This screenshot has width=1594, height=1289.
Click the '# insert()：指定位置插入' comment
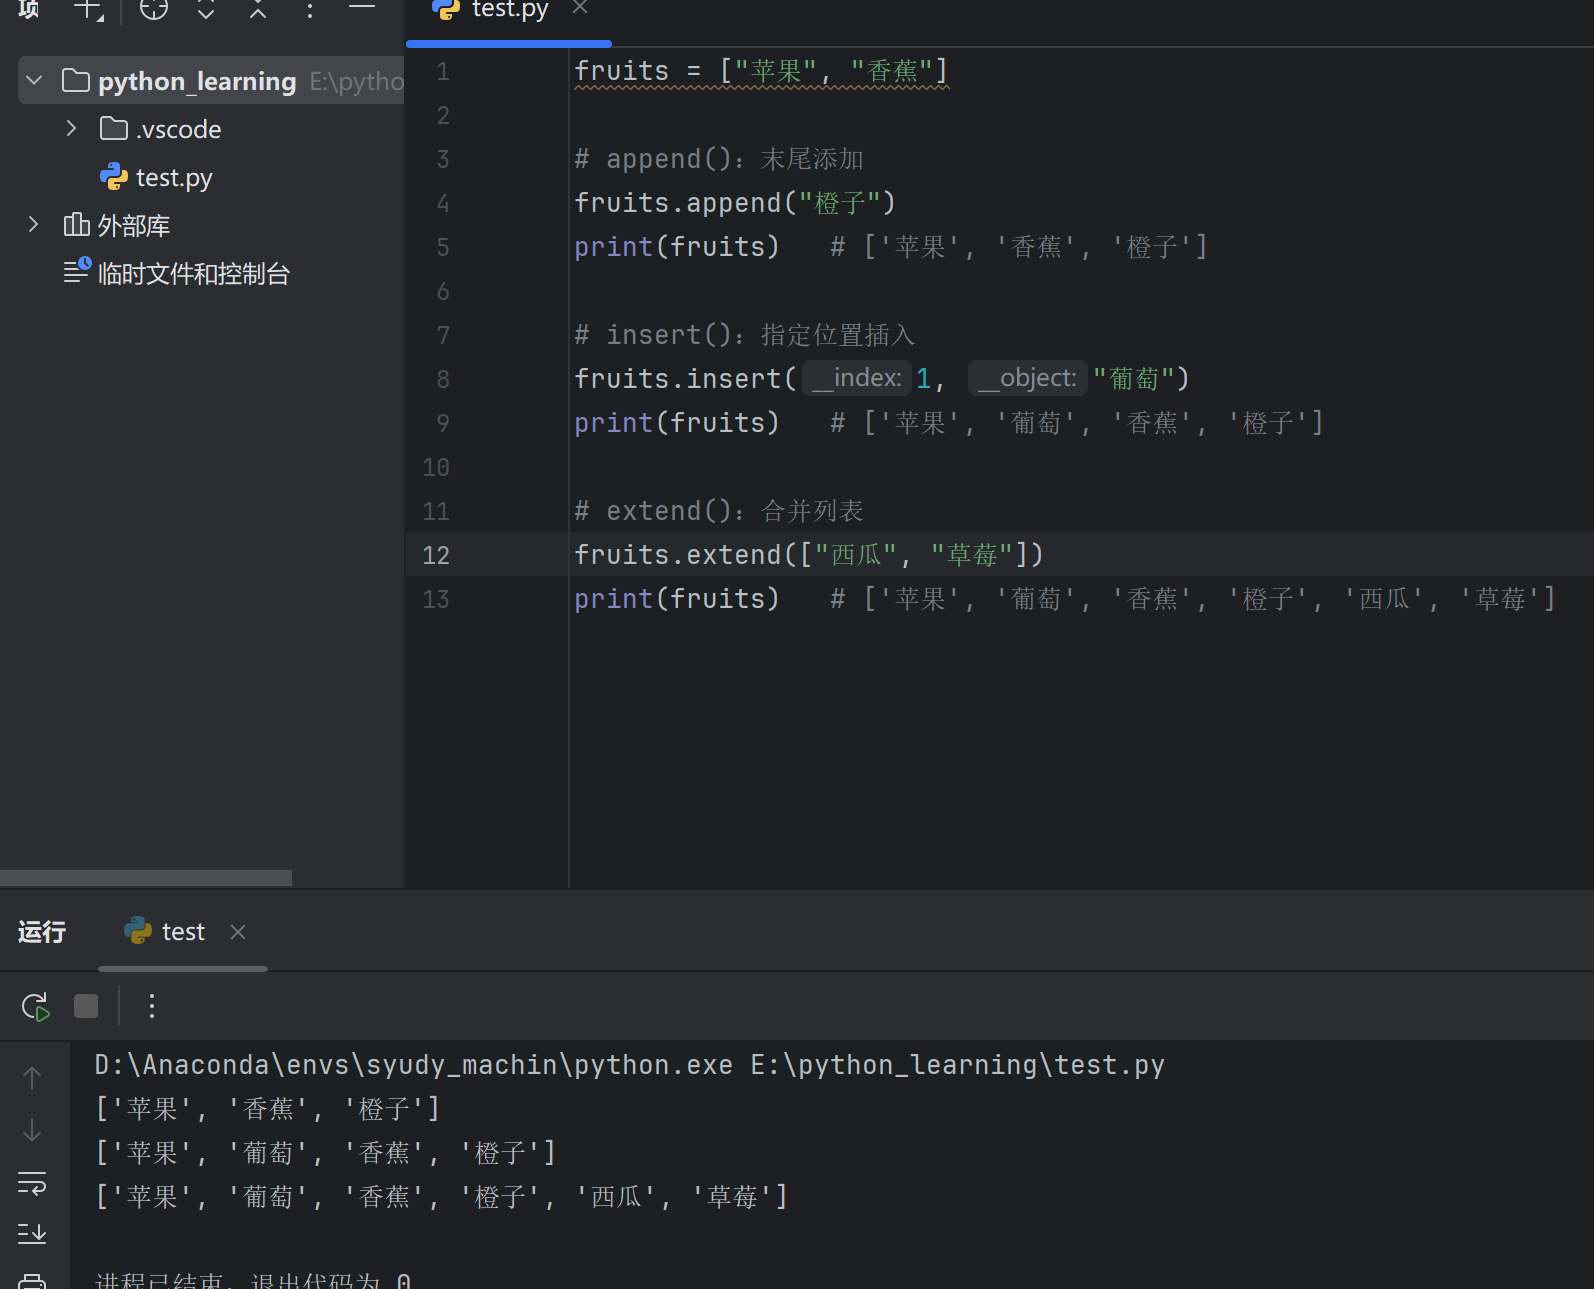(x=744, y=335)
